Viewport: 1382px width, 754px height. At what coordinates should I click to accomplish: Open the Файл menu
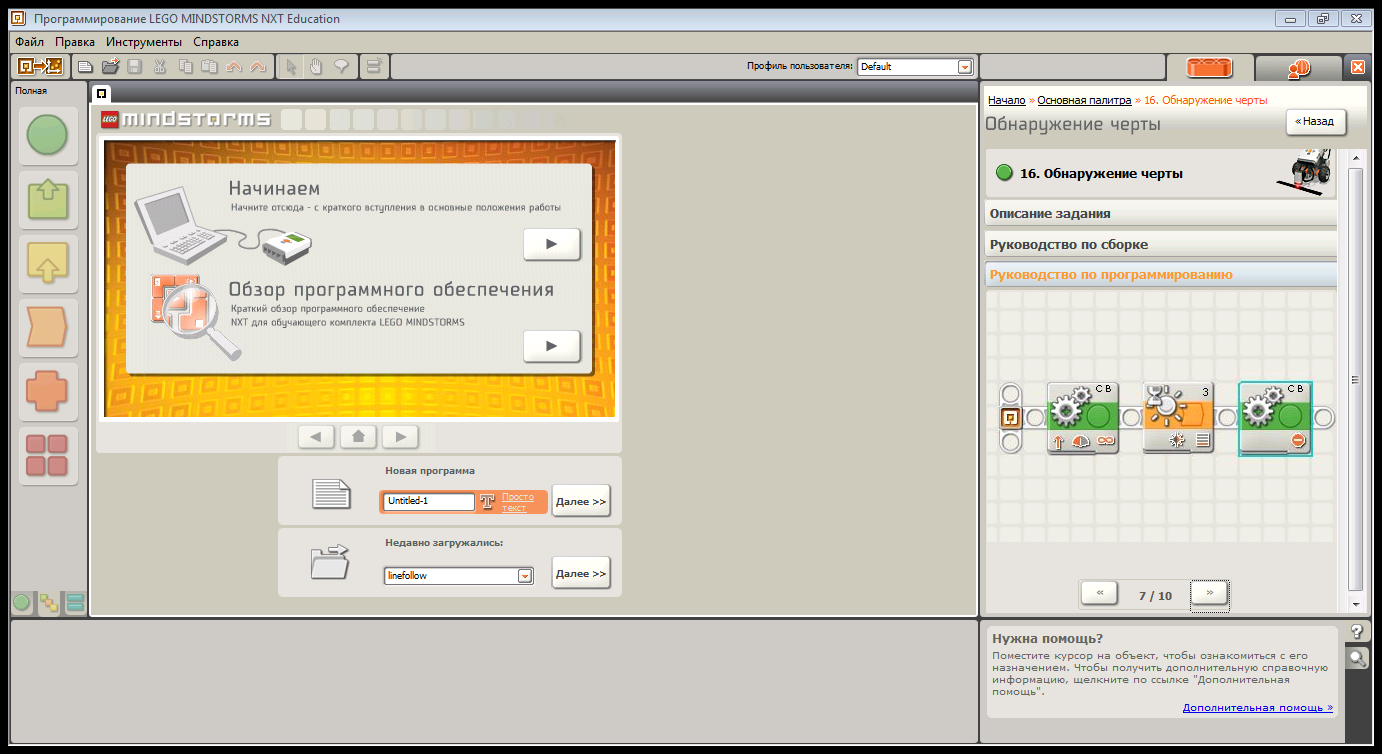point(29,42)
